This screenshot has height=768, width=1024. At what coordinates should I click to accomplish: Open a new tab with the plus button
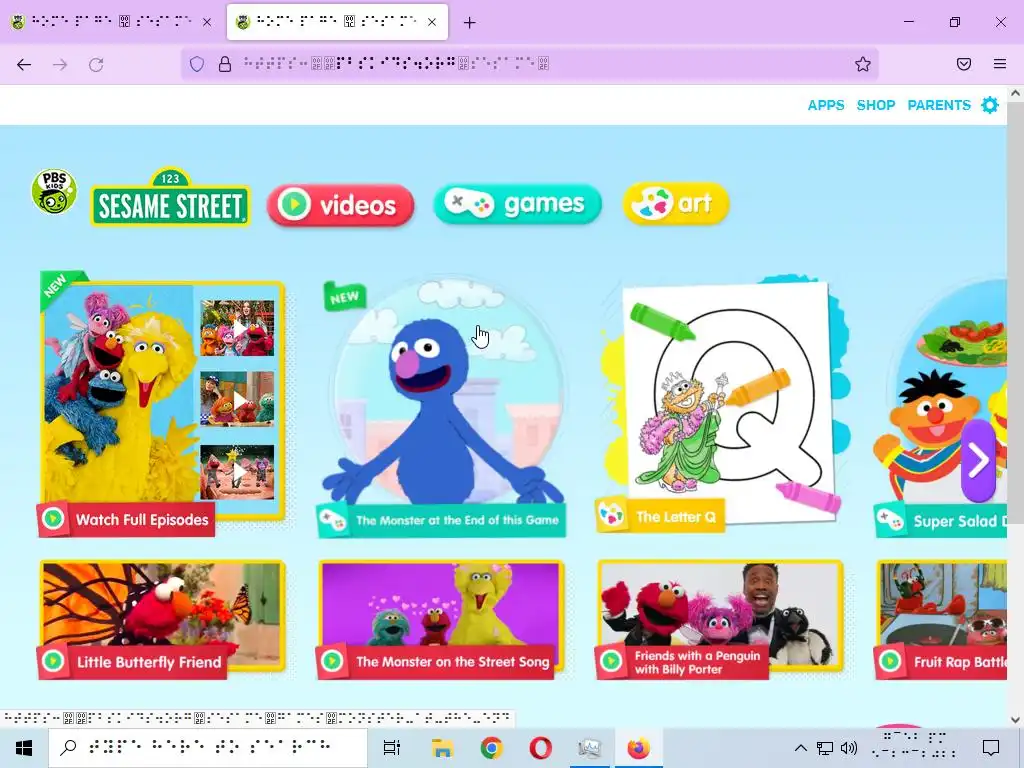point(470,23)
